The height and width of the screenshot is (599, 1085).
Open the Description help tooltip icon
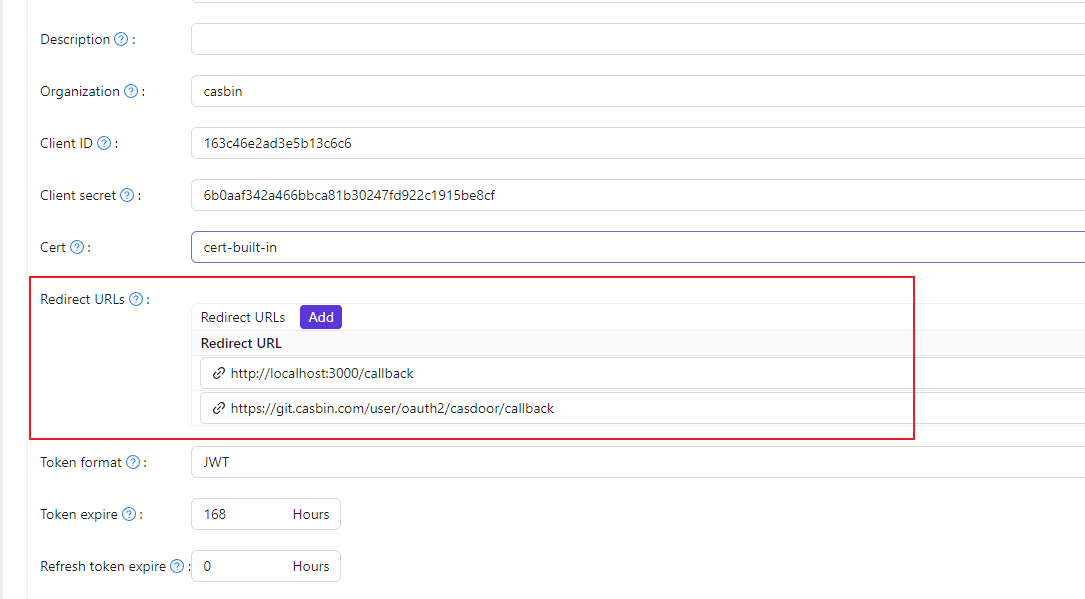pos(119,39)
